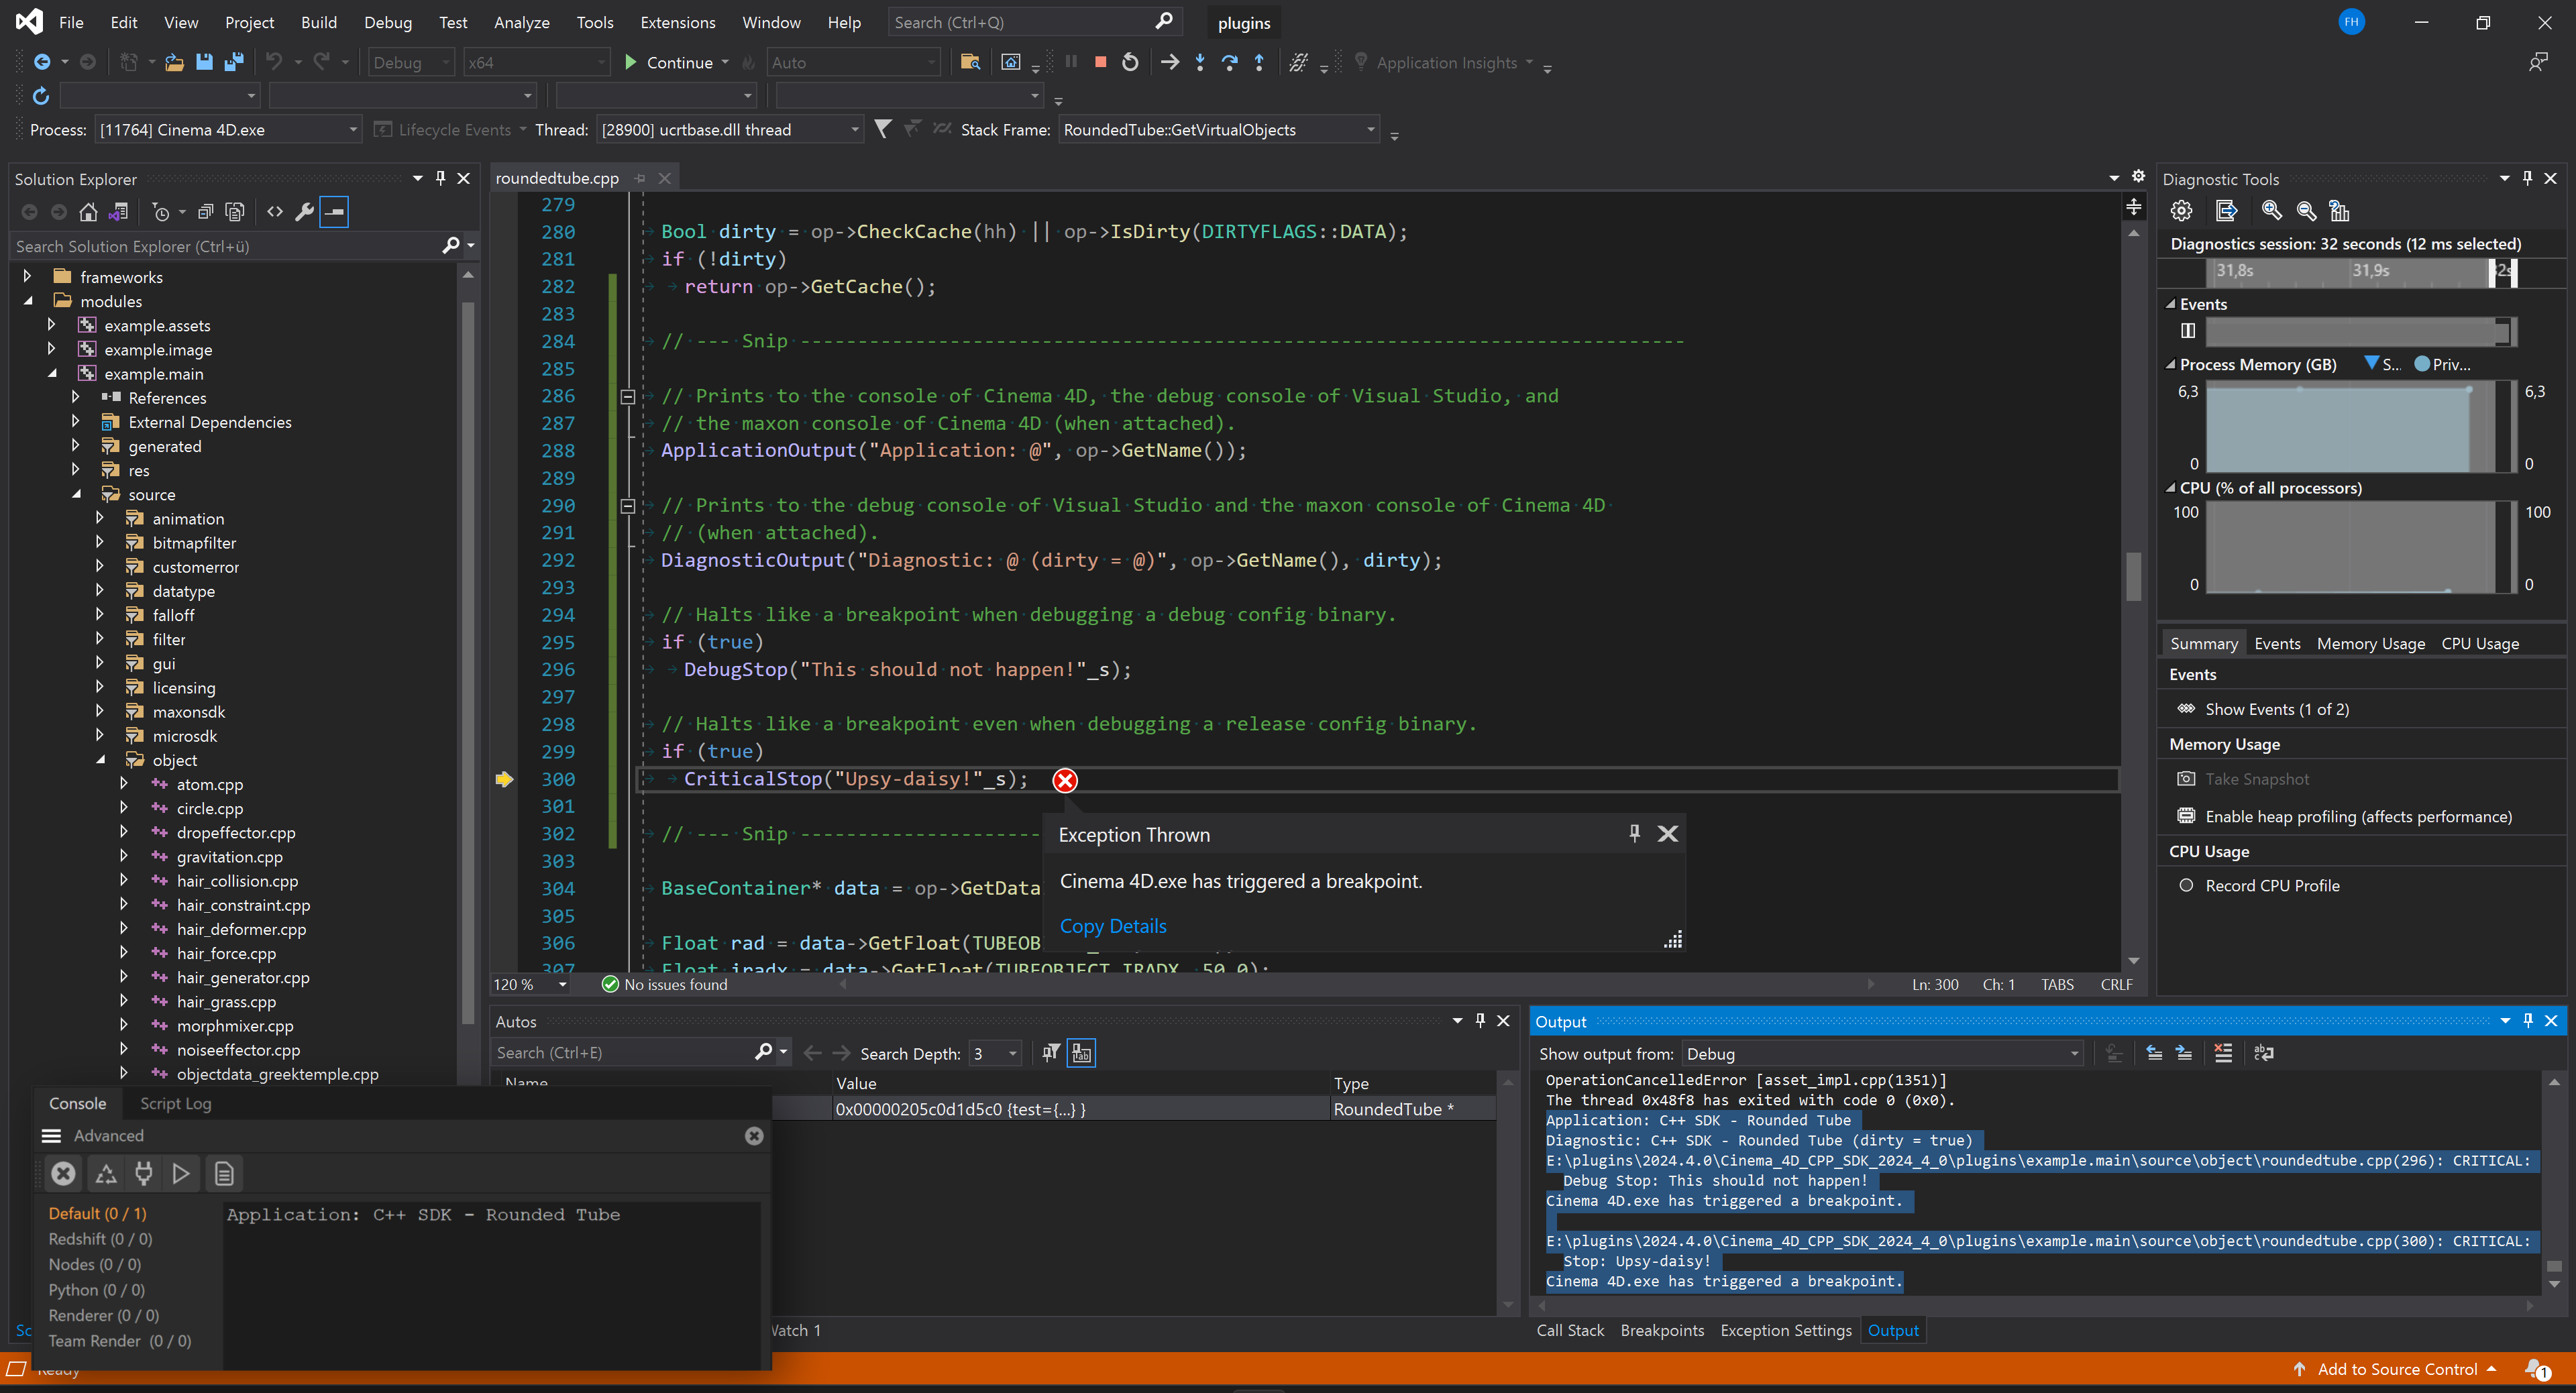Open the Debug menu
2576x1393 pixels.
[x=387, y=22]
